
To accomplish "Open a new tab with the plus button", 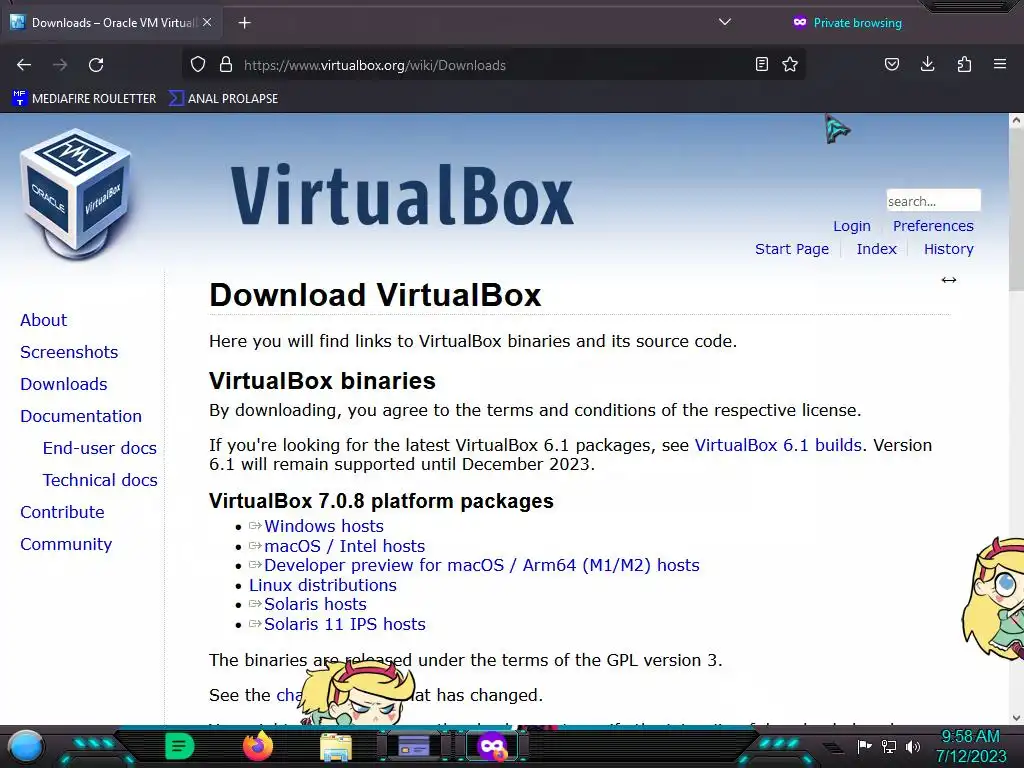I will [245, 23].
